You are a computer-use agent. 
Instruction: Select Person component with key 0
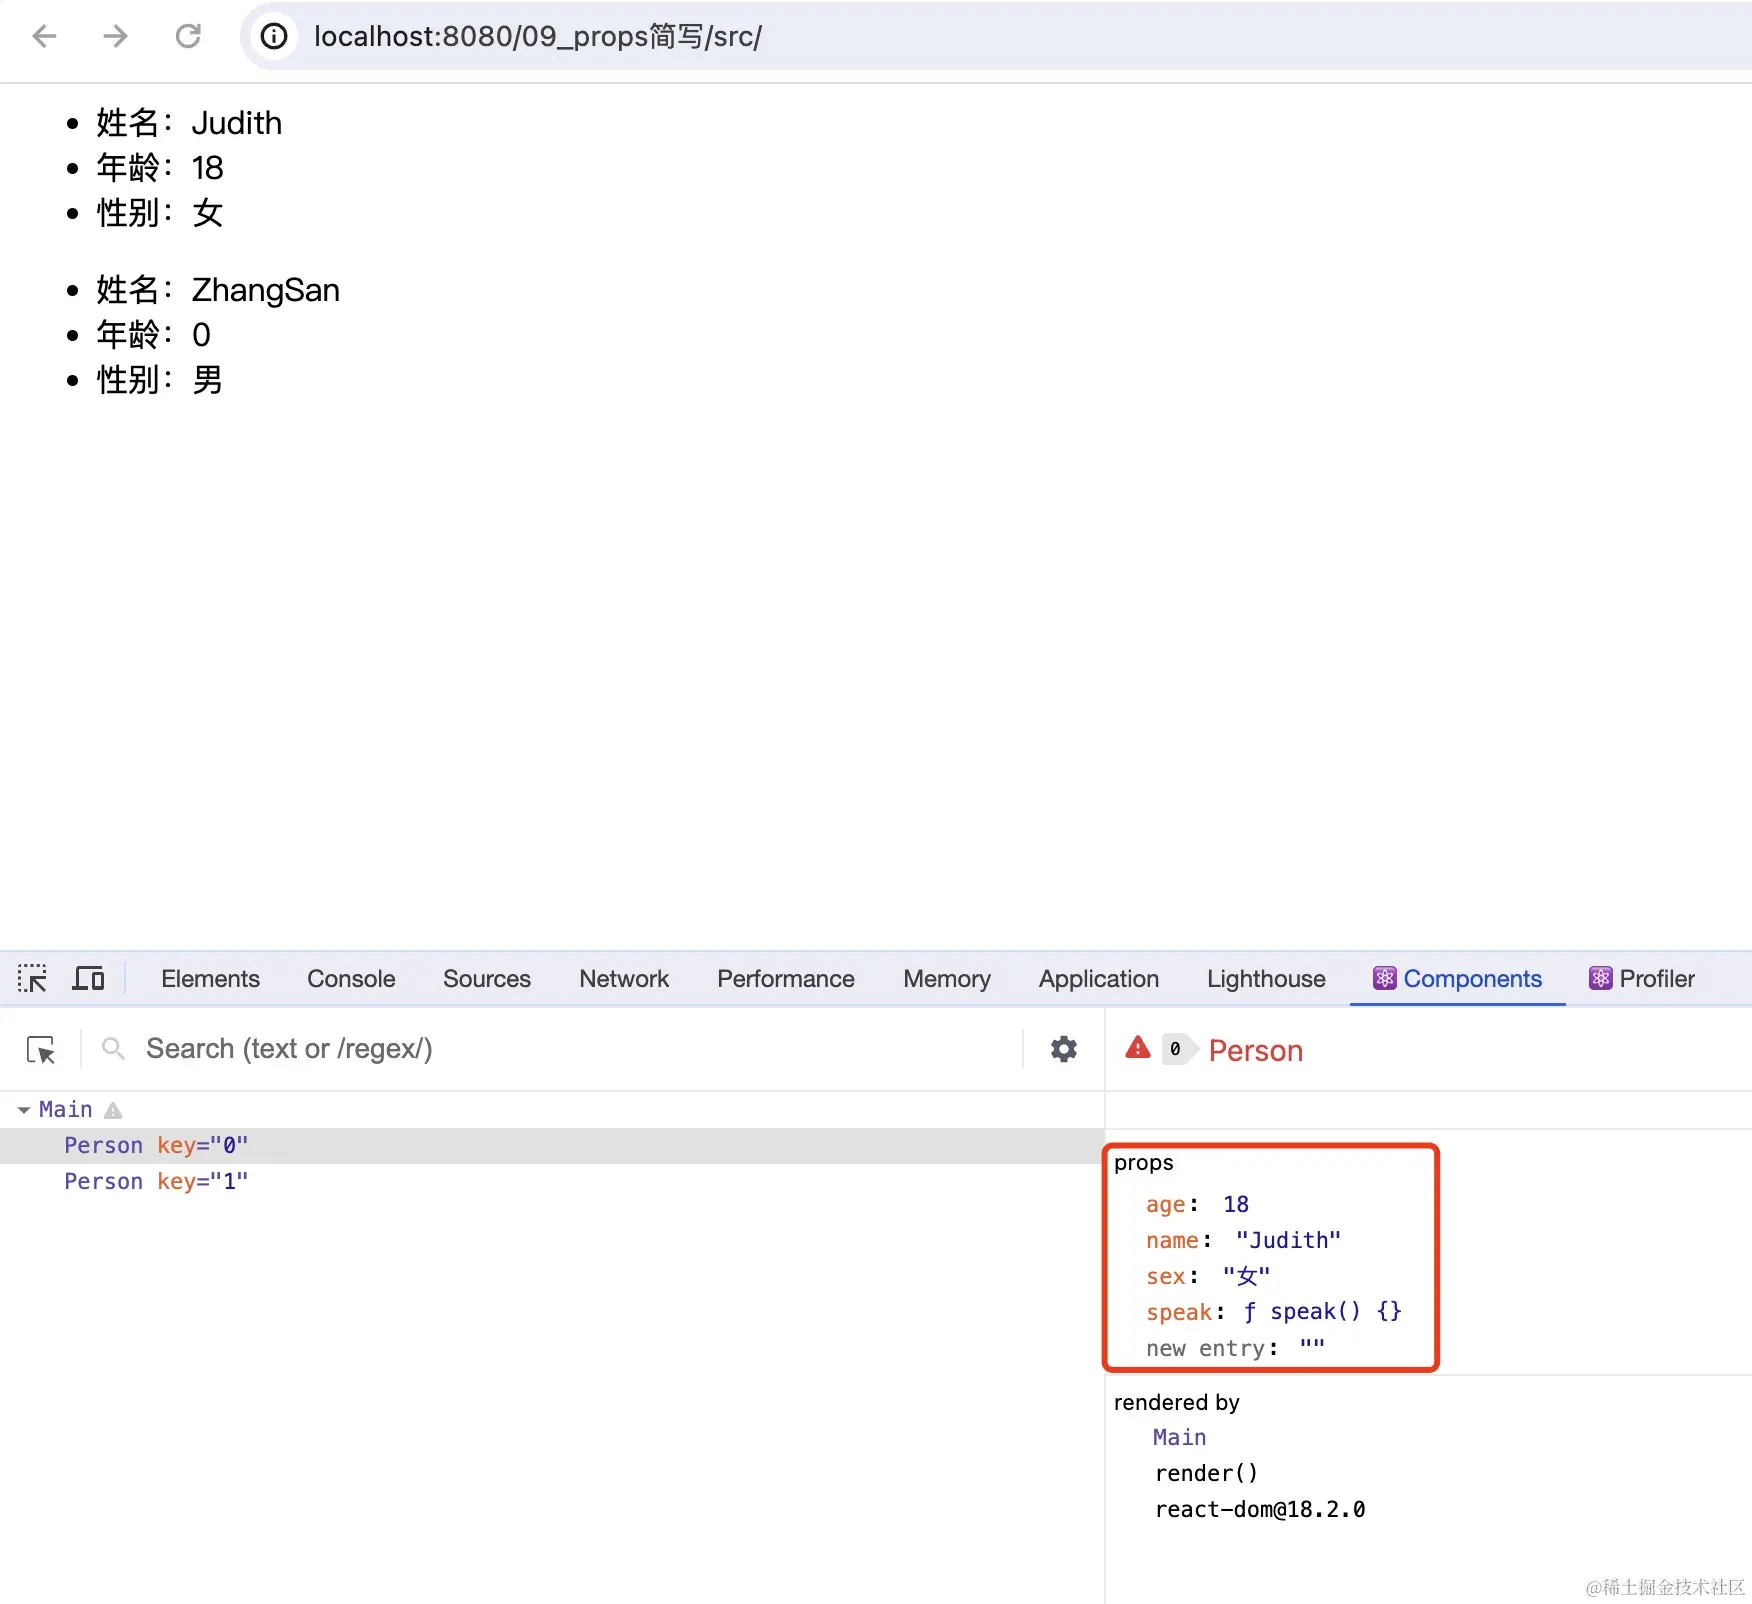coord(552,1146)
